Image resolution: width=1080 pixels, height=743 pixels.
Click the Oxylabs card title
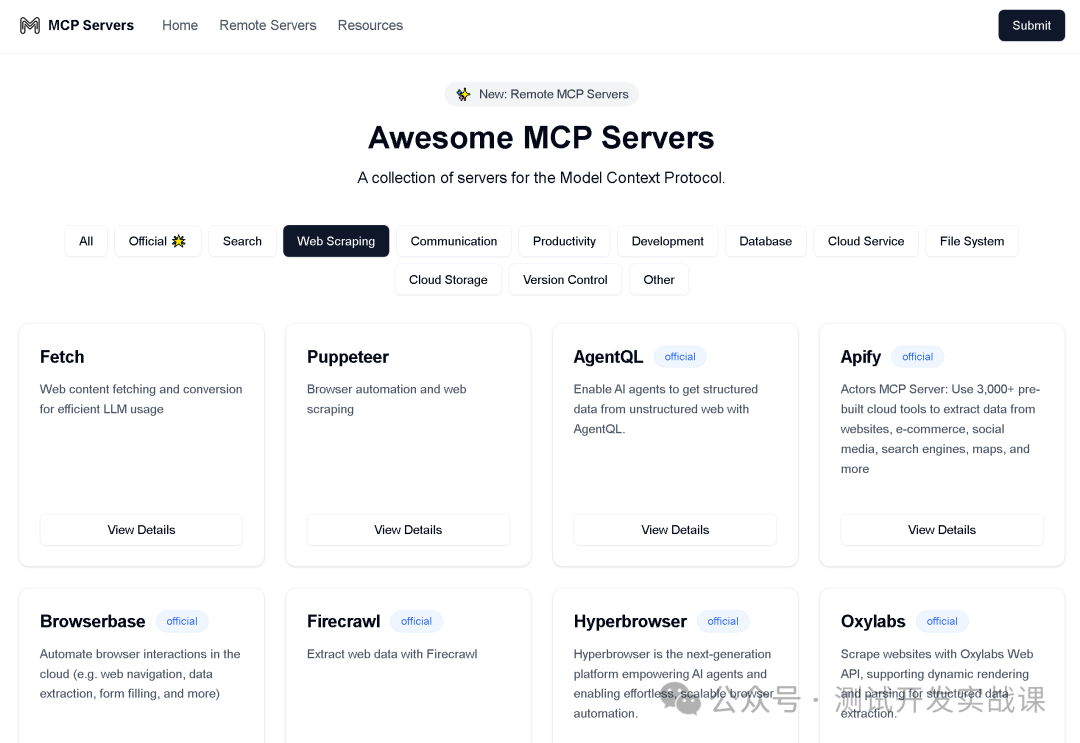pos(873,621)
